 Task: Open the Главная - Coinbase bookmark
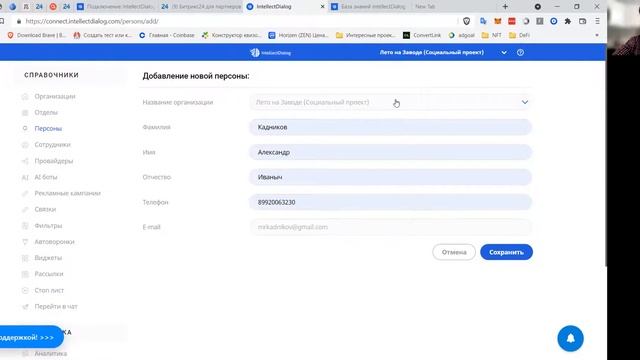pyautogui.click(x=167, y=36)
